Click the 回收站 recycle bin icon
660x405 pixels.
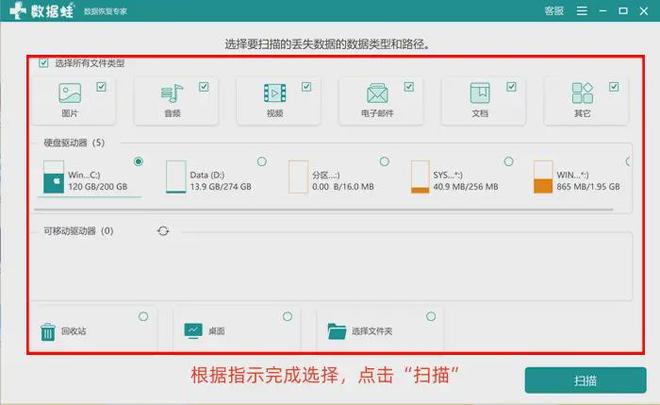pyautogui.click(x=48, y=331)
